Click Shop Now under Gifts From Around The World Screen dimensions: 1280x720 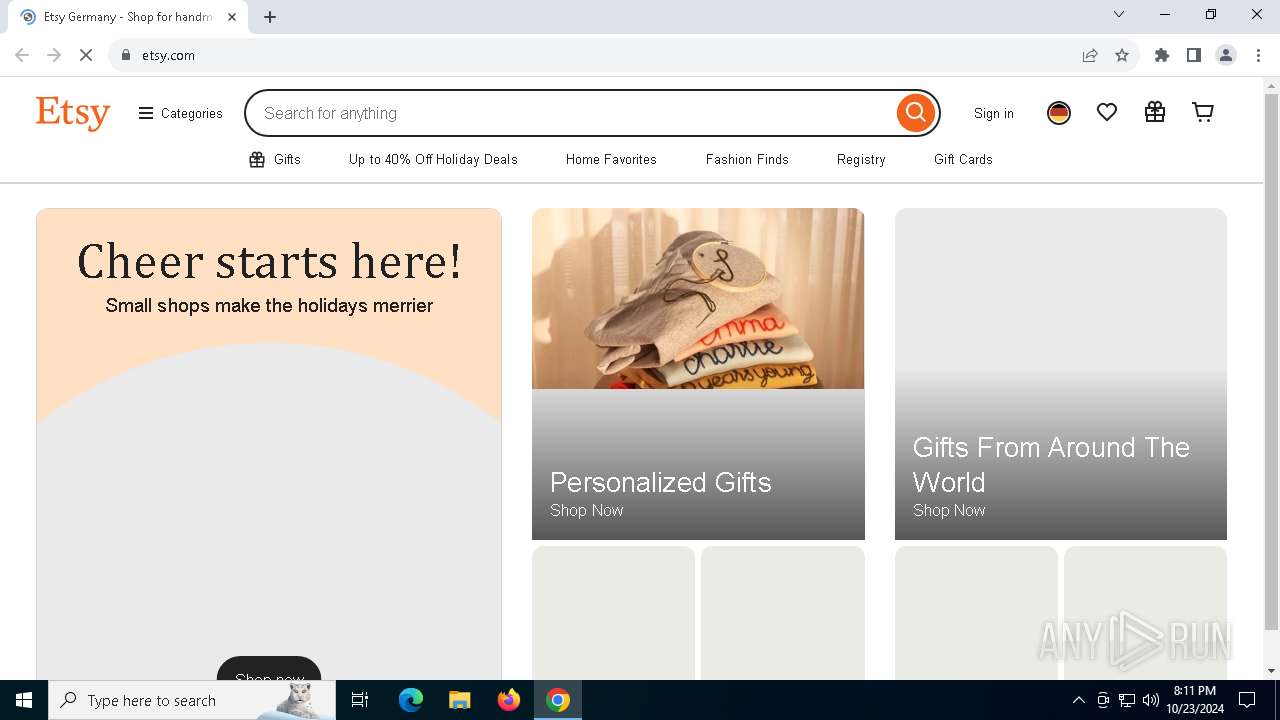pyautogui.click(x=949, y=510)
